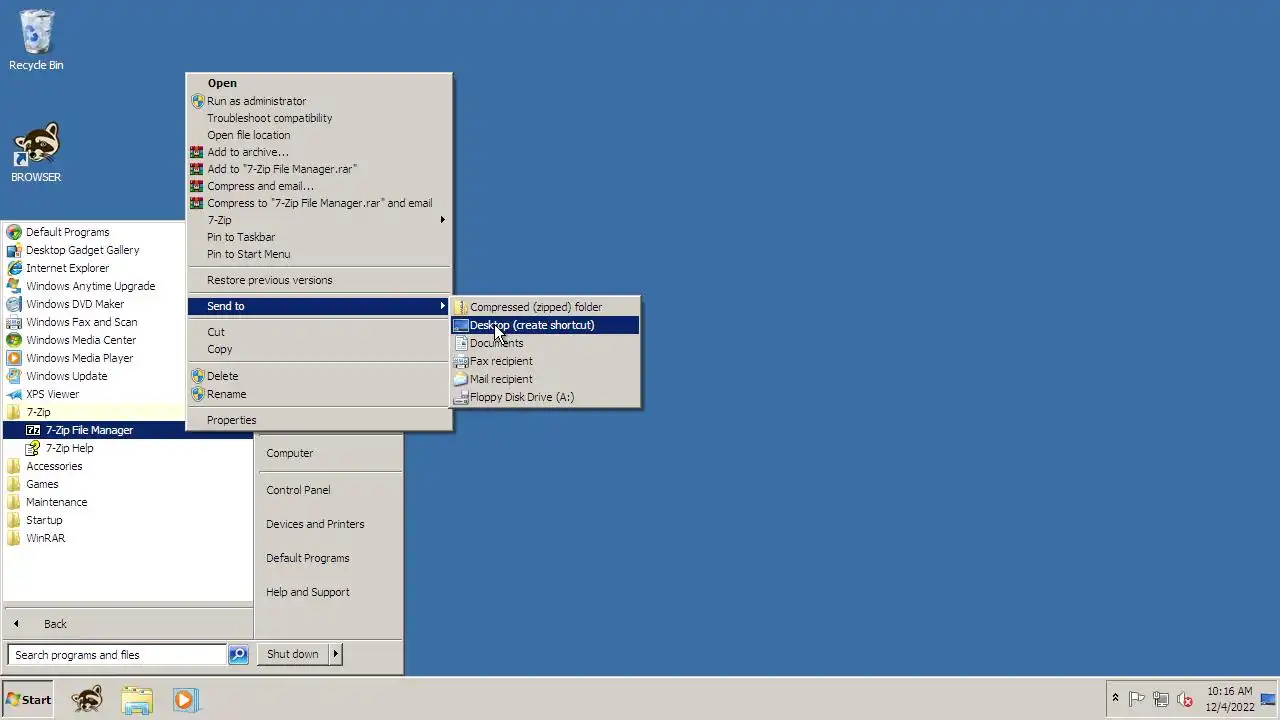This screenshot has height=720, width=1280.
Task: Click the Show desktop icon at taskbar end
Action: tap(1269, 699)
